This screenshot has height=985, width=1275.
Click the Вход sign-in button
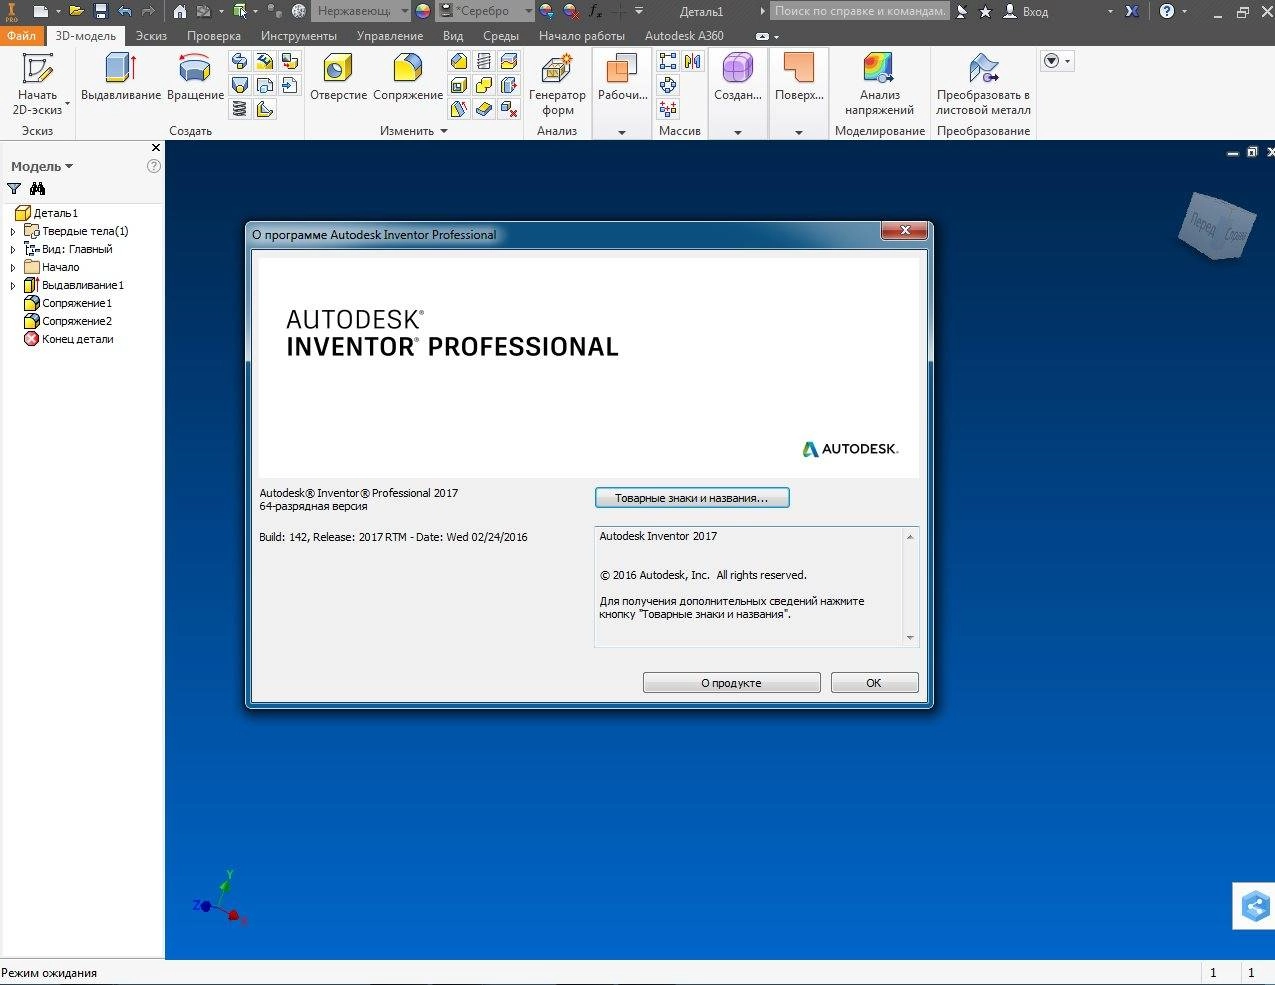pyautogui.click(x=1026, y=12)
